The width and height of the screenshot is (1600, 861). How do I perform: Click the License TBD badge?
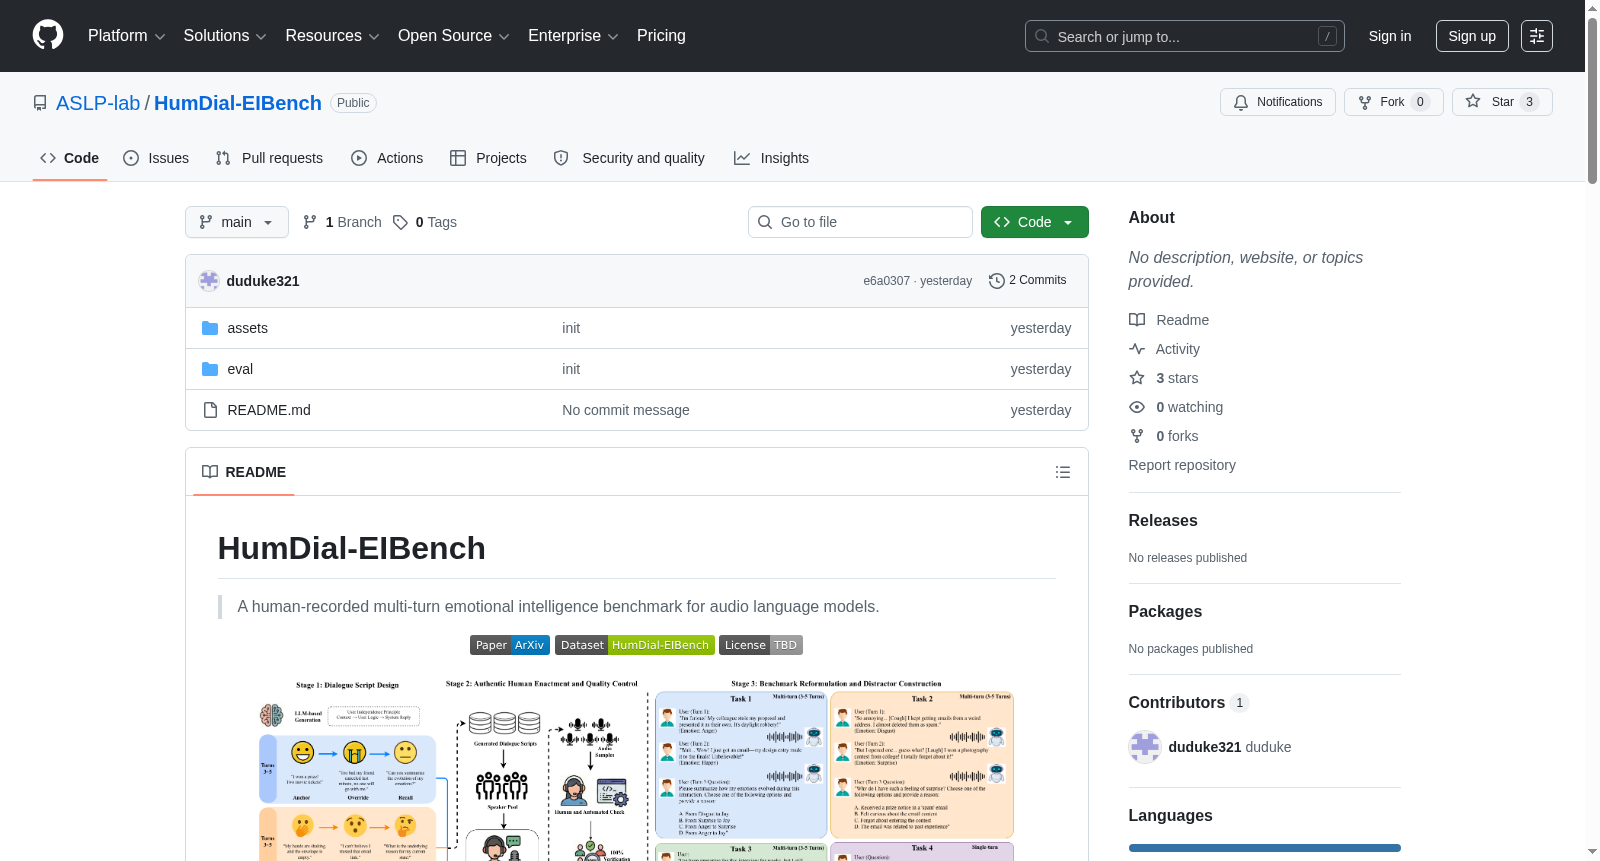tap(761, 645)
